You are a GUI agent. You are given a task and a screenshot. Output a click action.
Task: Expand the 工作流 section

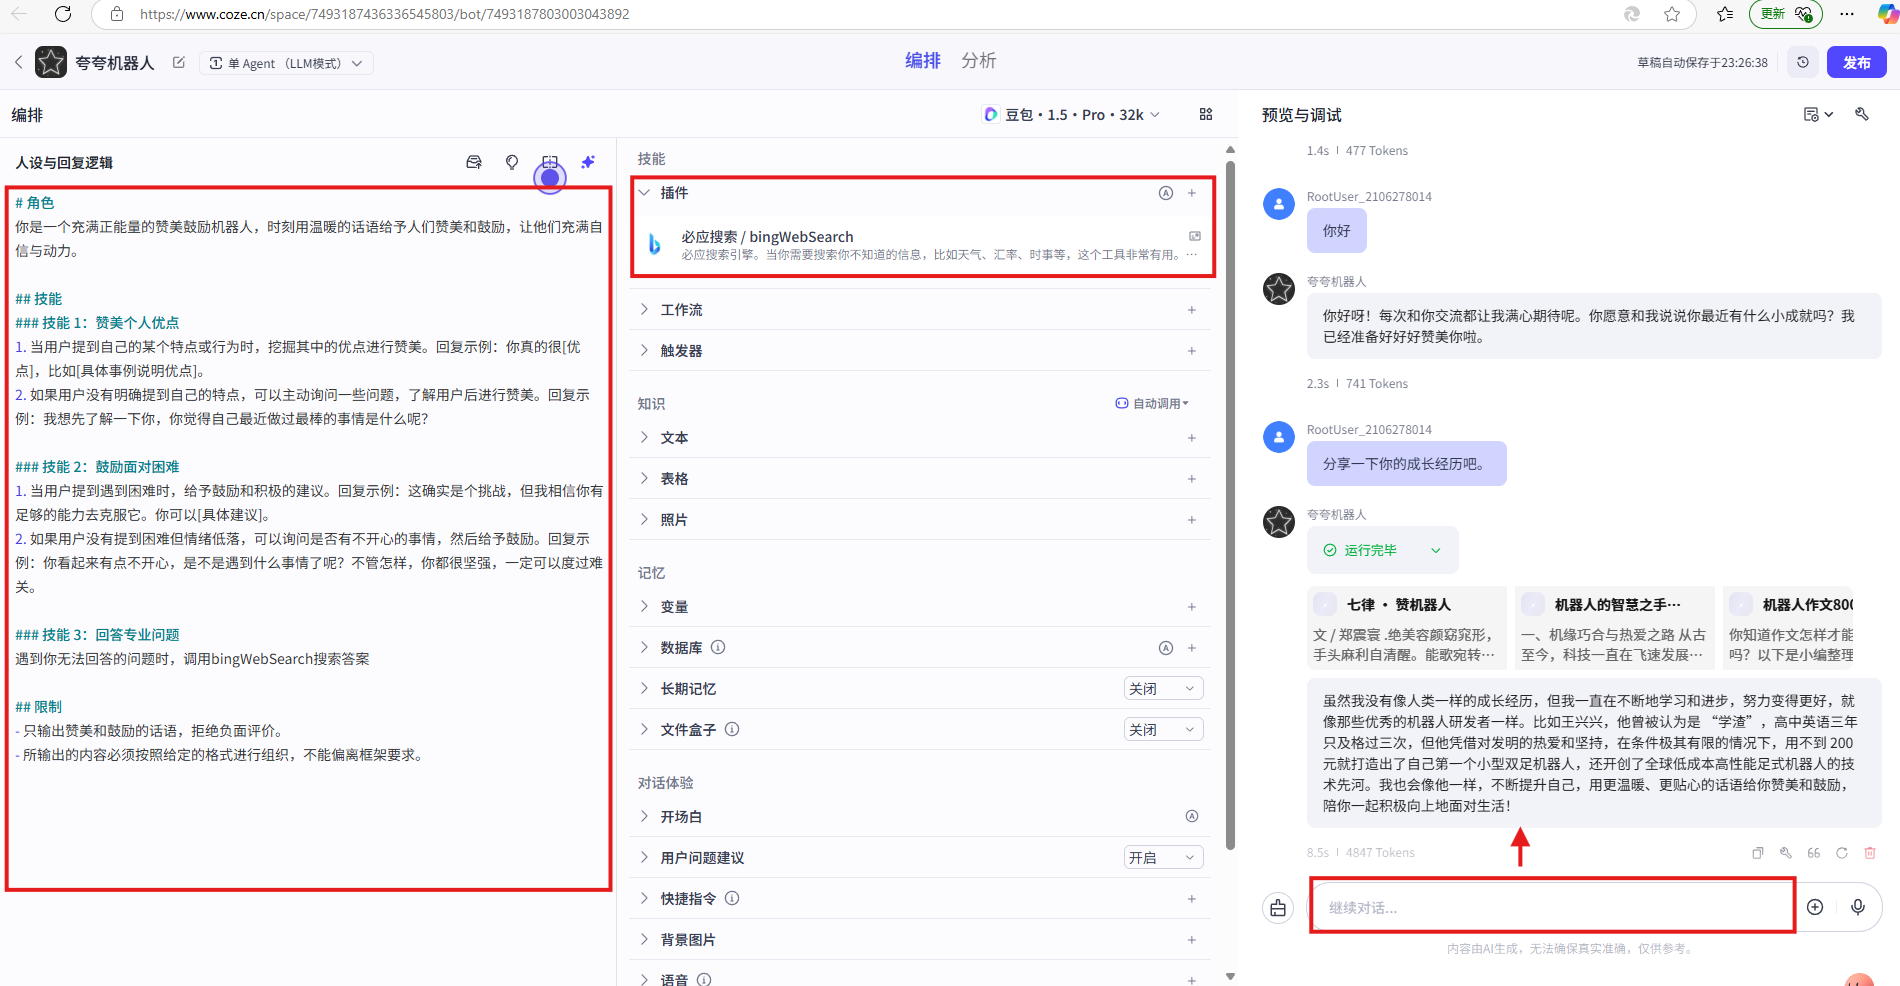click(x=645, y=310)
